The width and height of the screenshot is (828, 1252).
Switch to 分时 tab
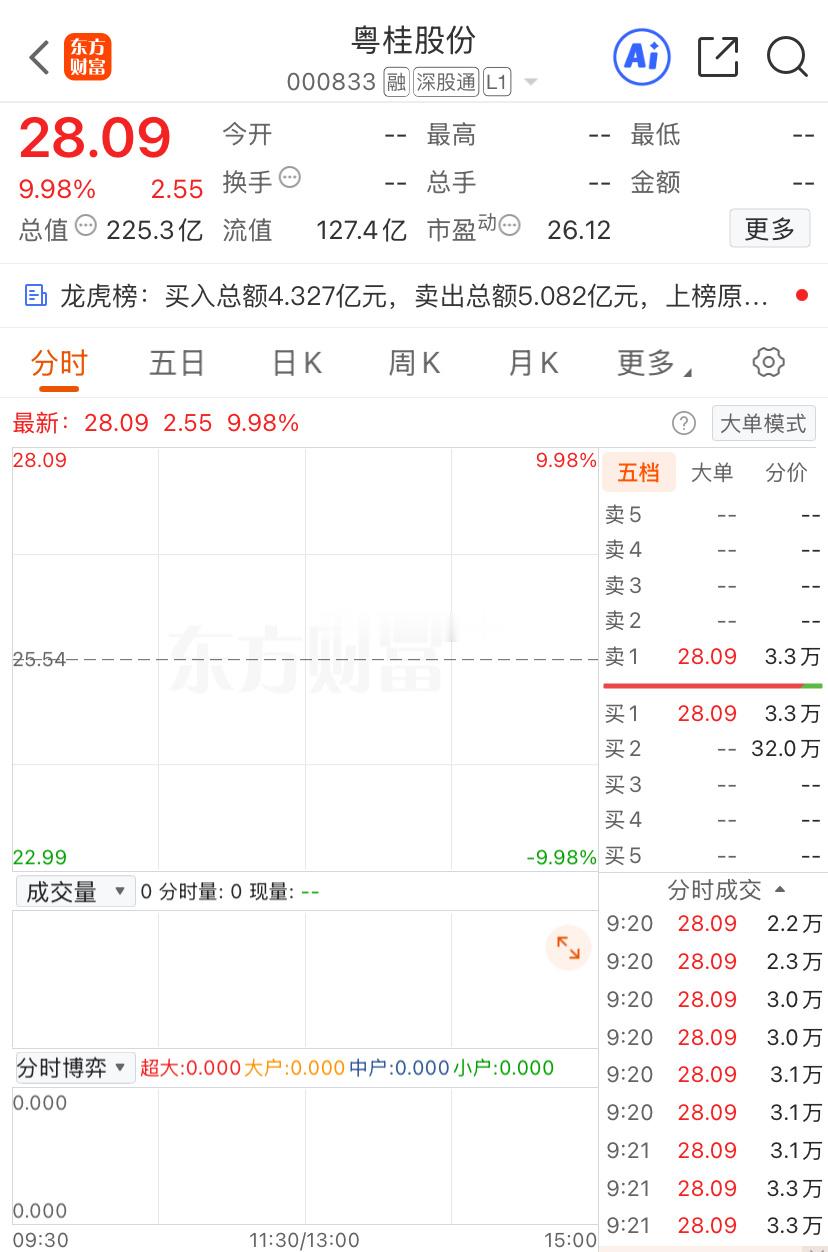(60, 363)
